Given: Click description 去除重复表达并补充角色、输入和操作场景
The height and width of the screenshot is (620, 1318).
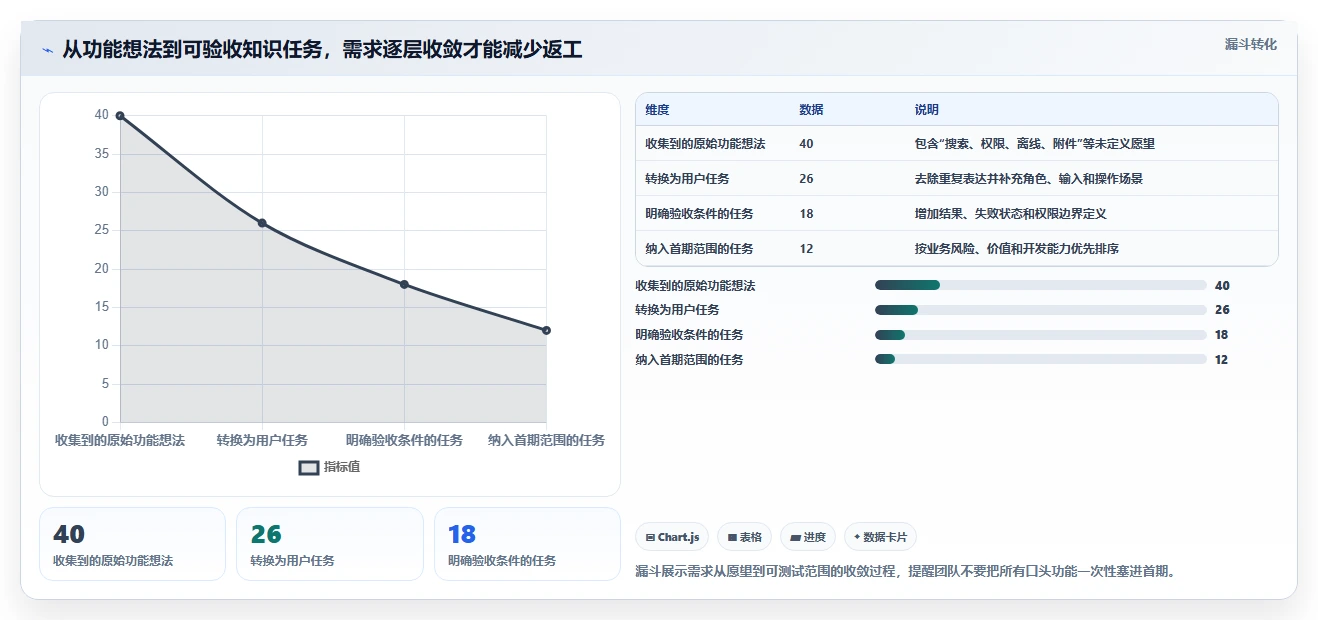Looking at the screenshot, I should tap(1028, 179).
